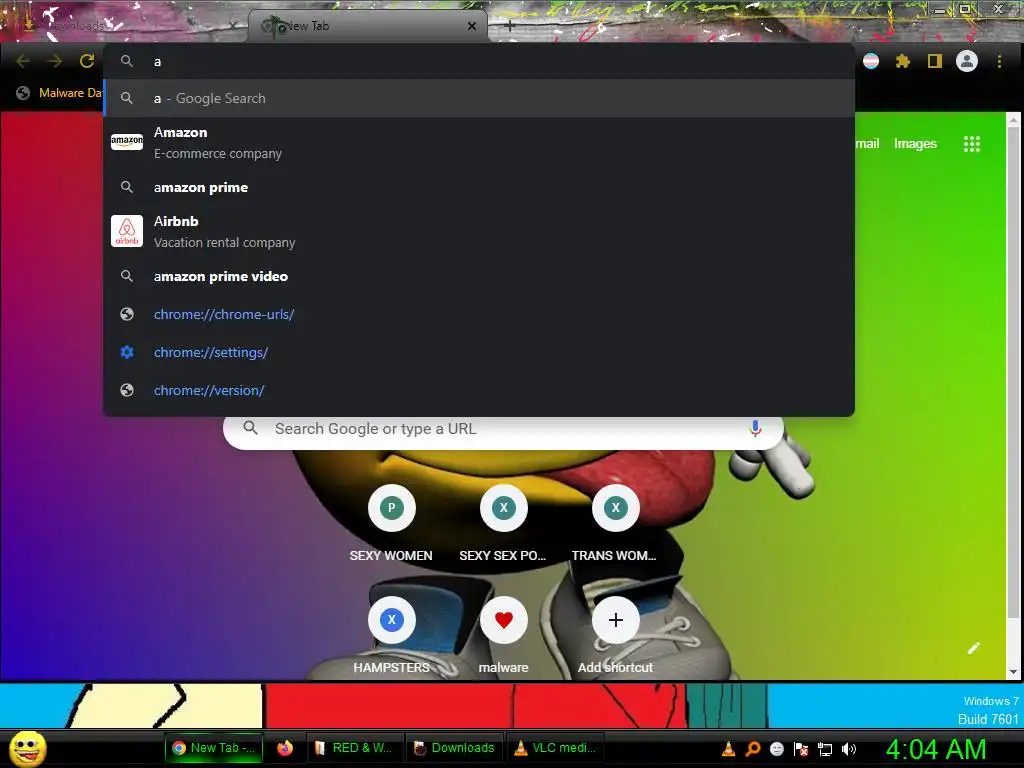Select the 'a - Google Search' suggestion
The image size is (1024, 768).
[x=479, y=98]
